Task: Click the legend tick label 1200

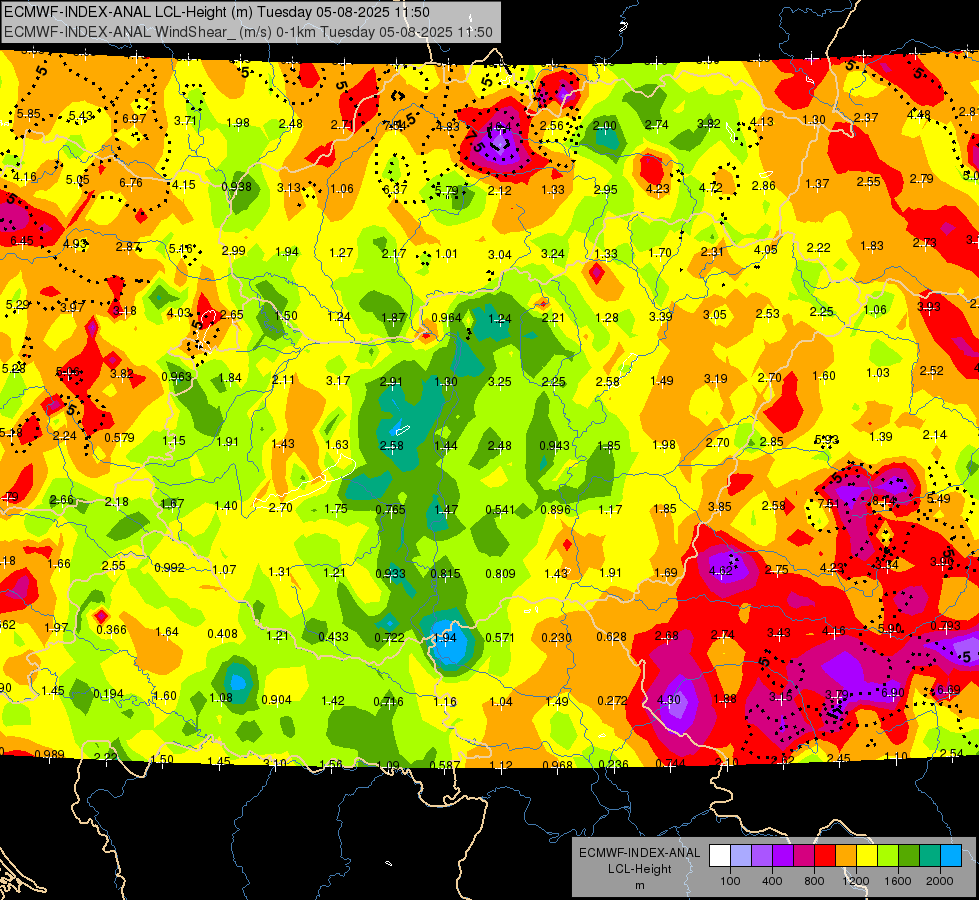Action: pyautogui.click(x=856, y=881)
